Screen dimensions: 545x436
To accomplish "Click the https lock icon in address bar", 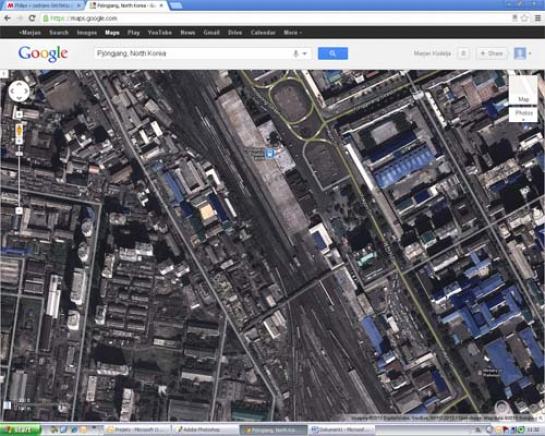I will coord(46,18).
